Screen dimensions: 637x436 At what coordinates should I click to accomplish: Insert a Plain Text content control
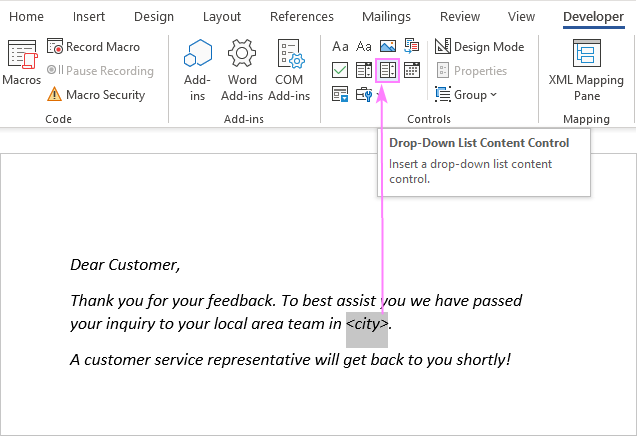click(364, 47)
